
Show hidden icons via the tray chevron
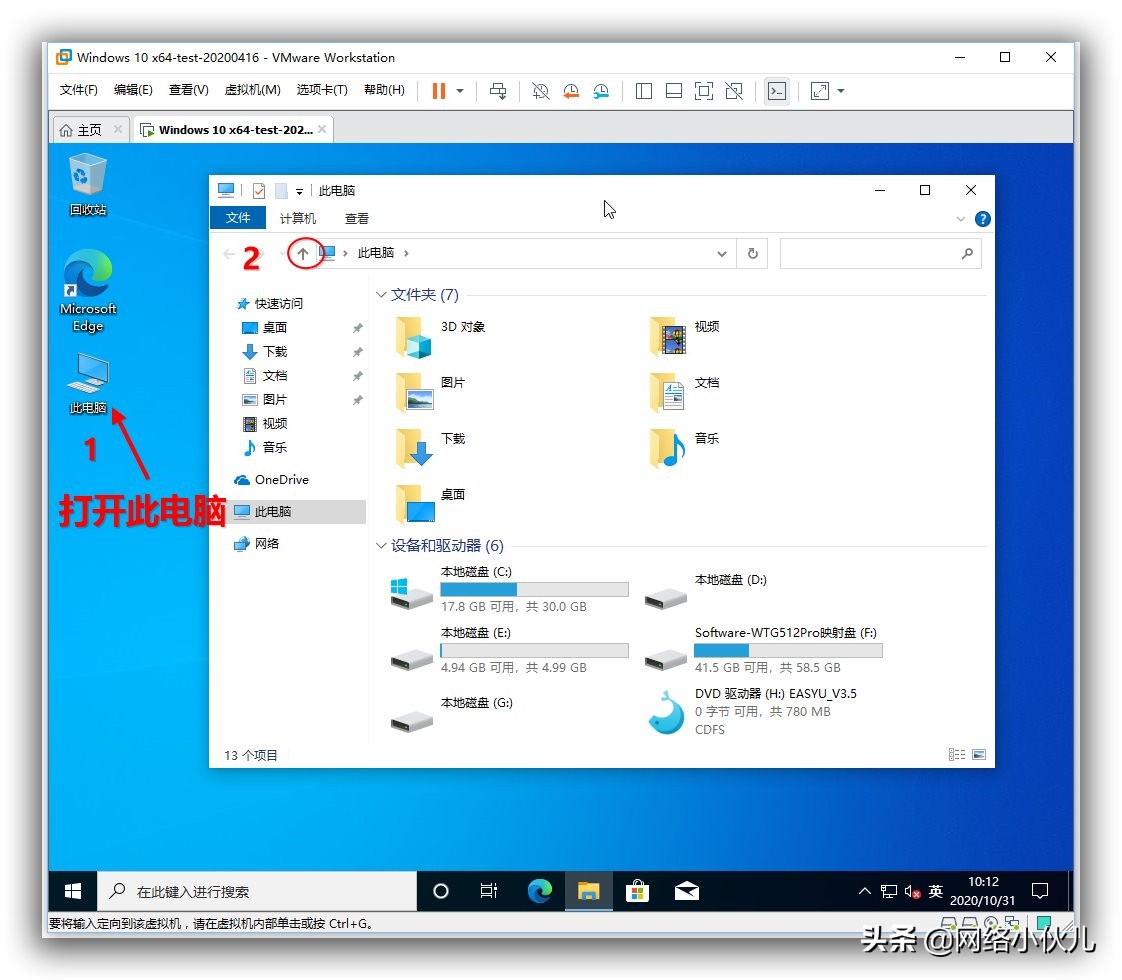tap(864, 890)
